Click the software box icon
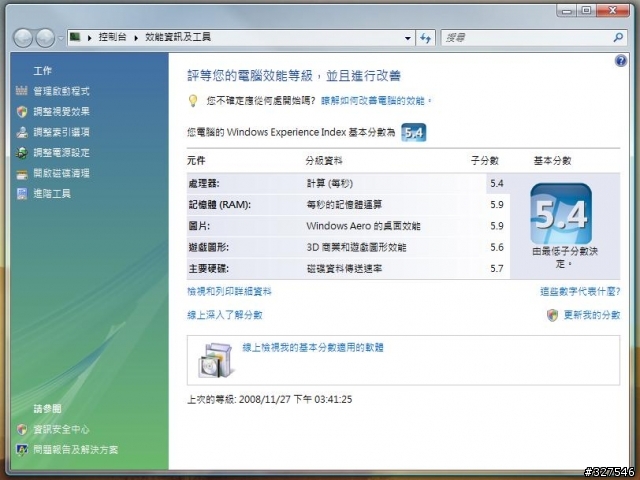640x480 pixels. coord(216,360)
